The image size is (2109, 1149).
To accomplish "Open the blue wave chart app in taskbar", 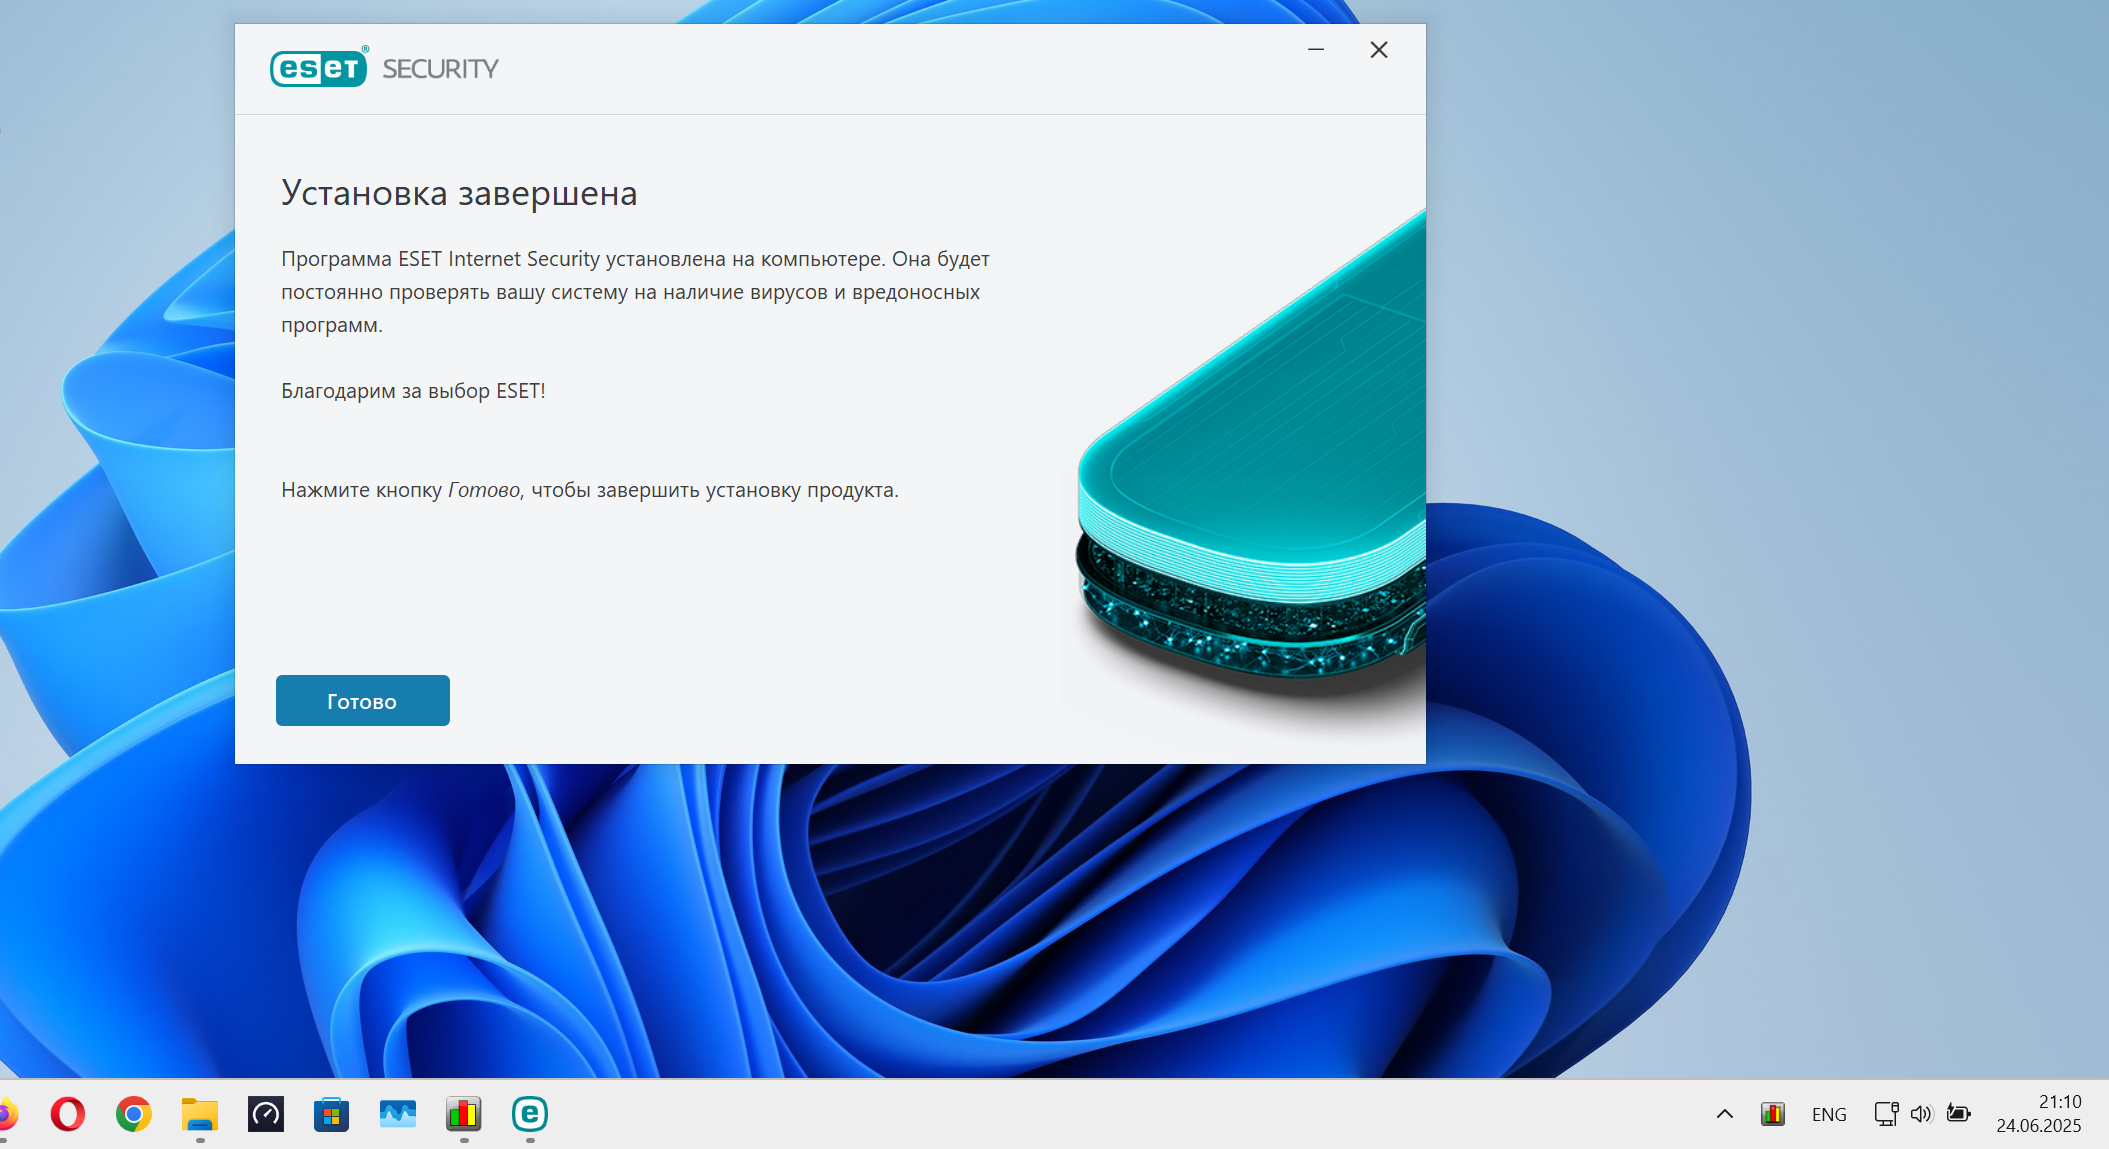I will pyautogui.click(x=398, y=1113).
